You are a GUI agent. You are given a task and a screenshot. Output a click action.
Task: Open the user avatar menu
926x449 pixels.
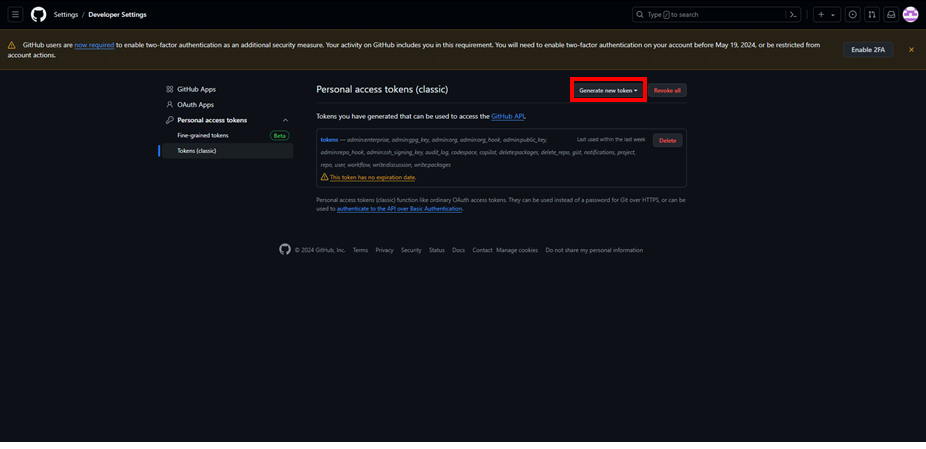pos(911,14)
